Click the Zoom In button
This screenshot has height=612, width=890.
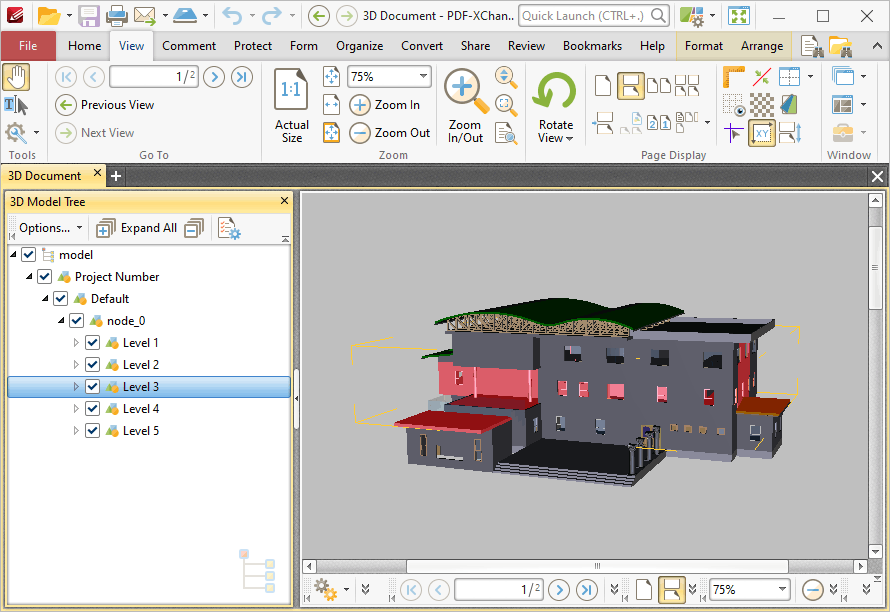386,105
